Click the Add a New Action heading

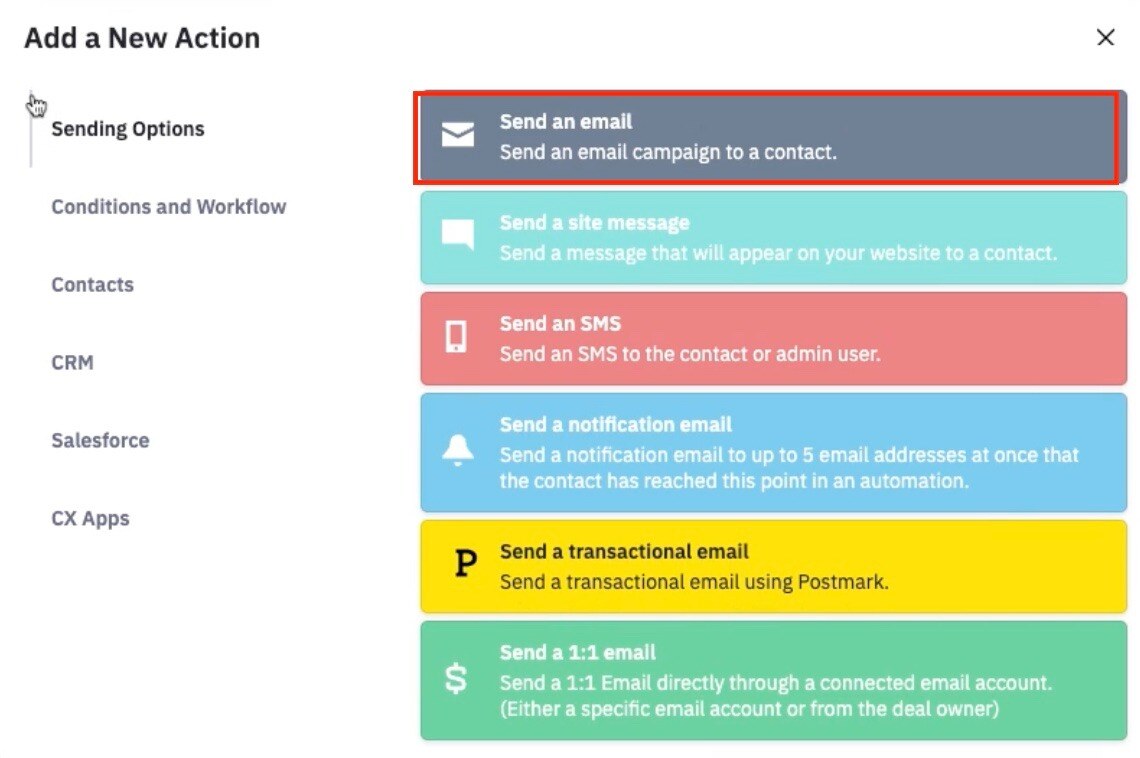click(142, 38)
